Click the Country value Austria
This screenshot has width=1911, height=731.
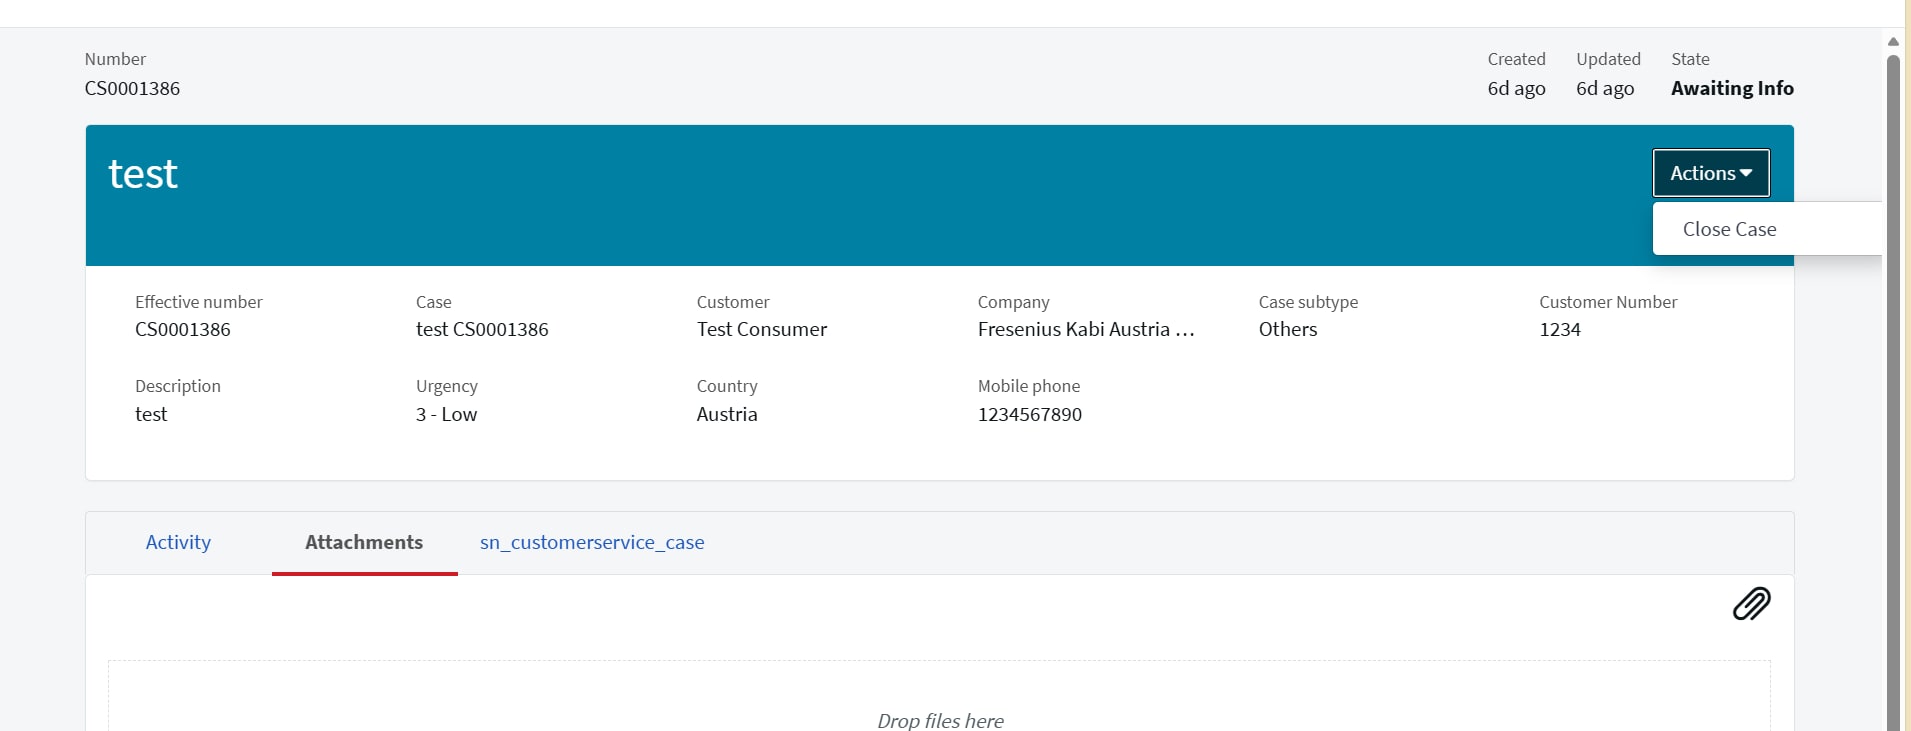click(x=727, y=414)
